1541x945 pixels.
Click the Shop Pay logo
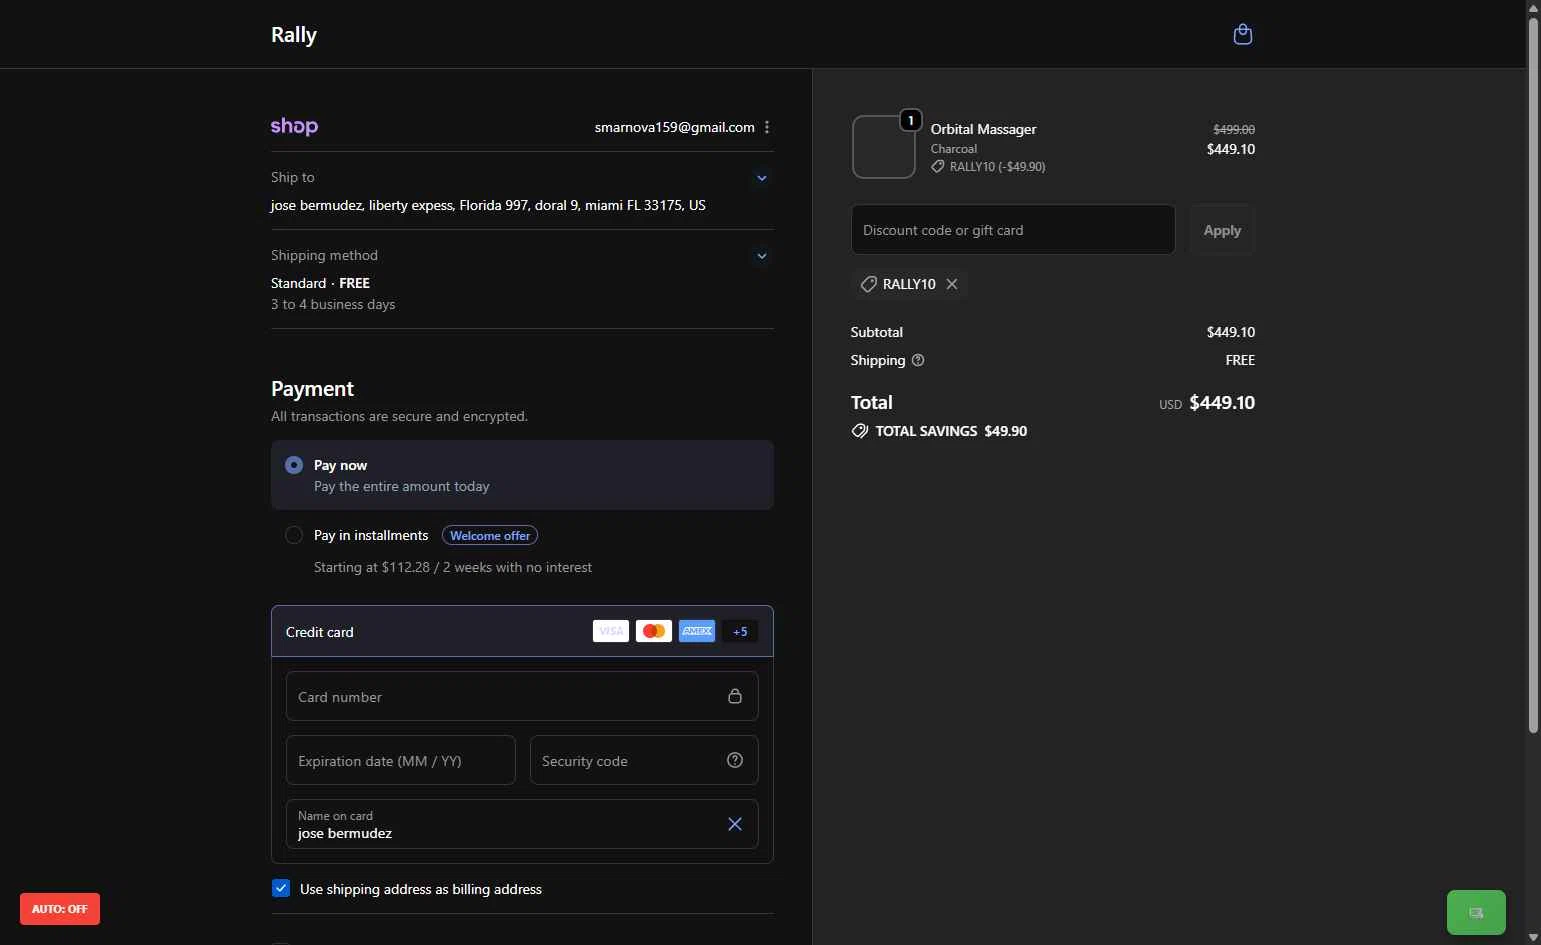pos(294,126)
